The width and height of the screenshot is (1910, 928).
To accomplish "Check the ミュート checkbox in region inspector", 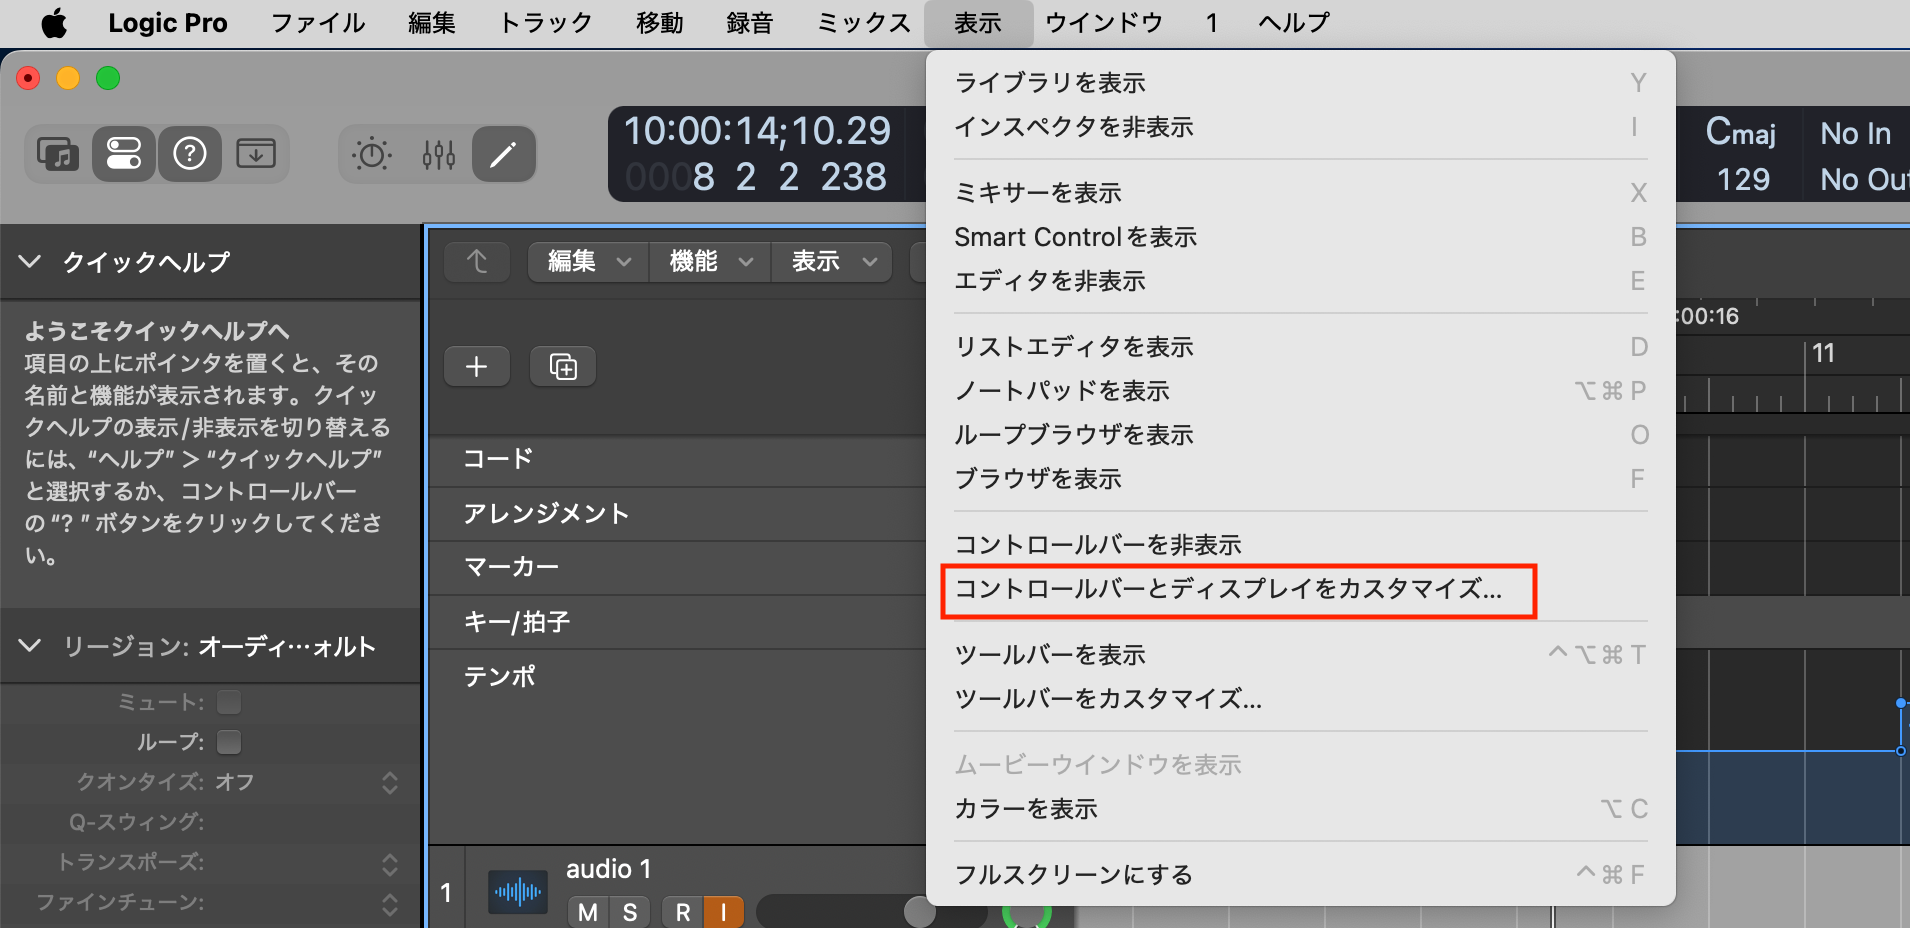I will click(229, 703).
